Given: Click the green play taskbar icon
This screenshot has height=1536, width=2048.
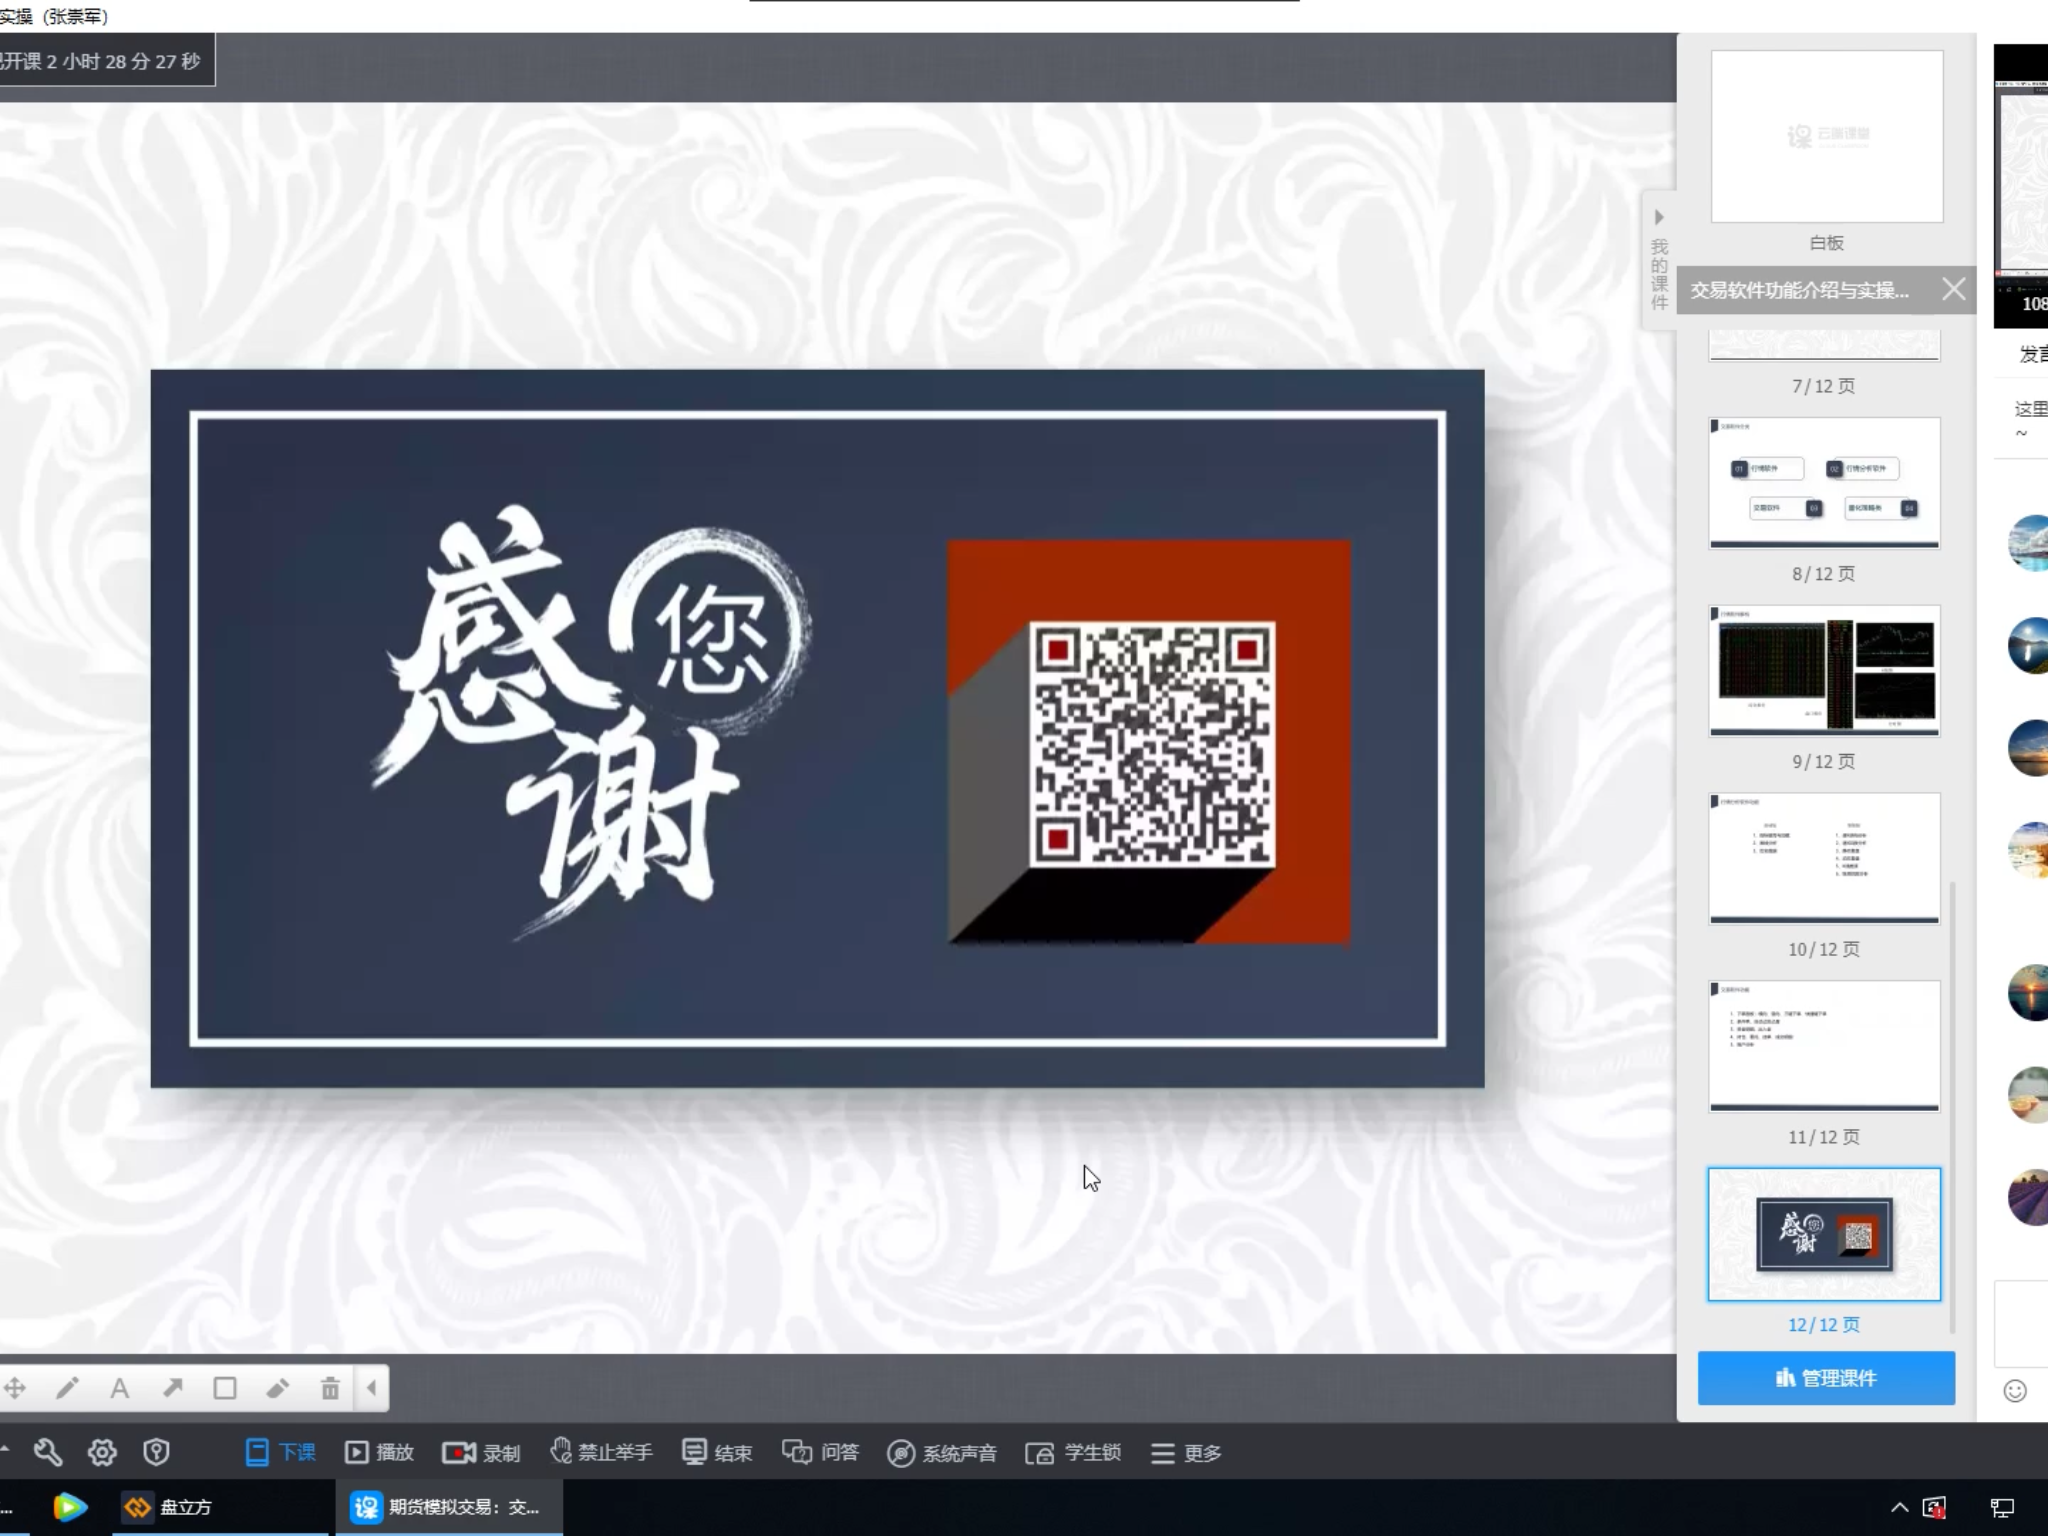Looking at the screenshot, I should tap(69, 1507).
